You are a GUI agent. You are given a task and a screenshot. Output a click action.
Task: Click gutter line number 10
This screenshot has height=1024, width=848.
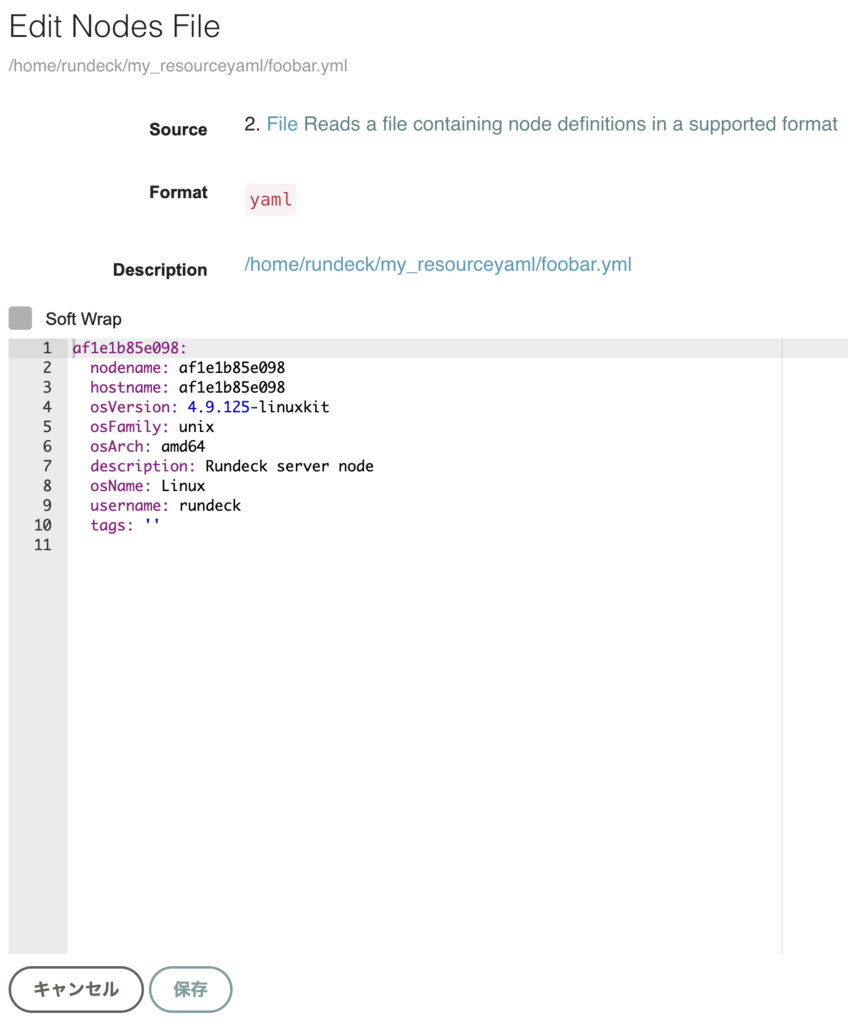coord(42,525)
